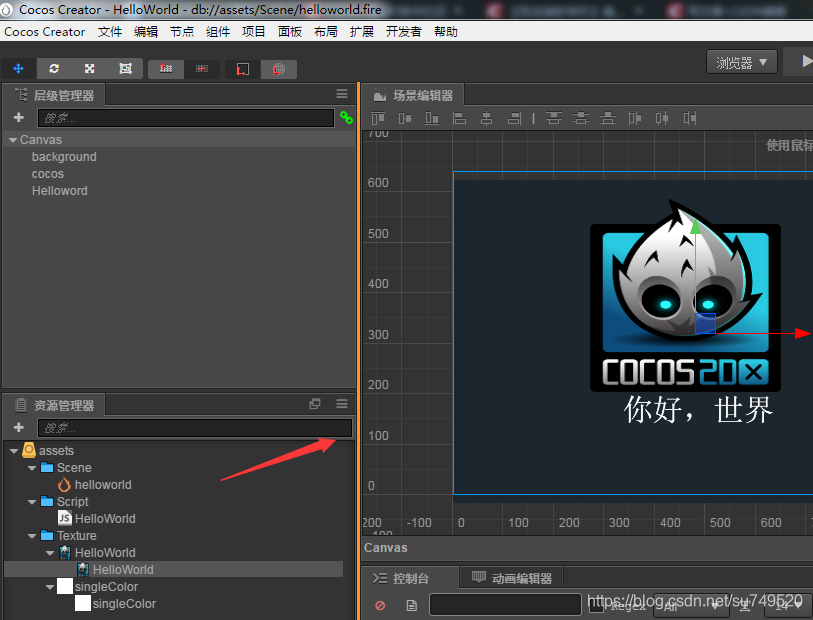Image resolution: width=813 pixels, height=620 pixels.
Task: Switch to the 动画编辑器 tab
Action: coord(512,578)
